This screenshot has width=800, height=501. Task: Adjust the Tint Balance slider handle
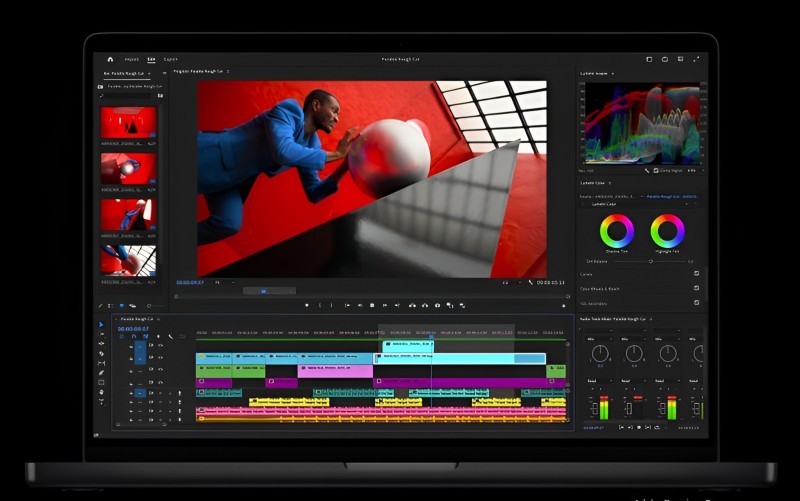click(x=651, y=261)
